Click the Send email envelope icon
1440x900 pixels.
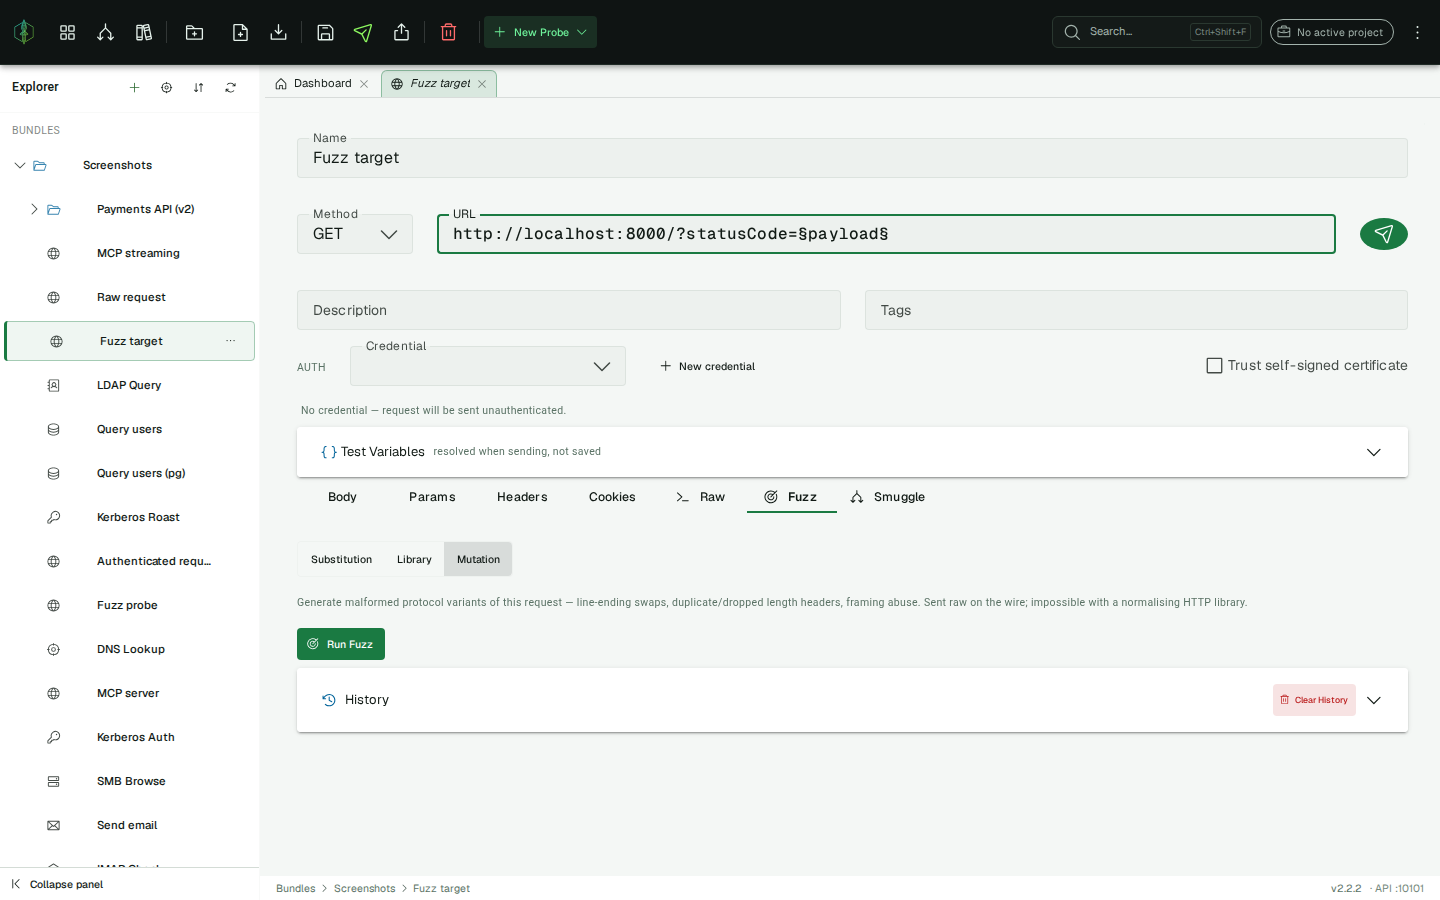[53, 825]
